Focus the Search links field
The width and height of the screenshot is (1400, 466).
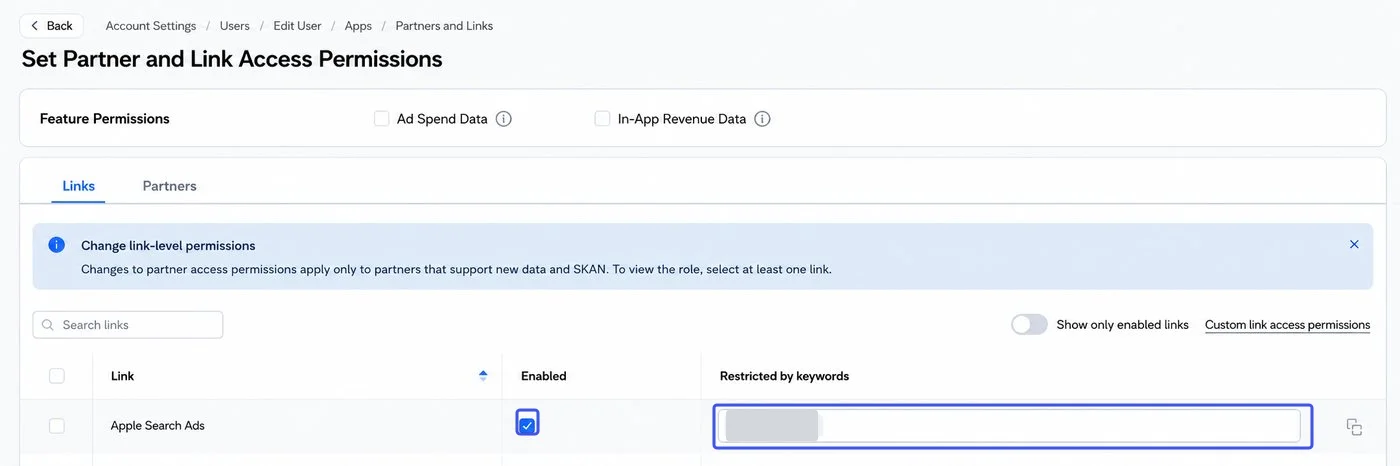click(x=128, y=325)
